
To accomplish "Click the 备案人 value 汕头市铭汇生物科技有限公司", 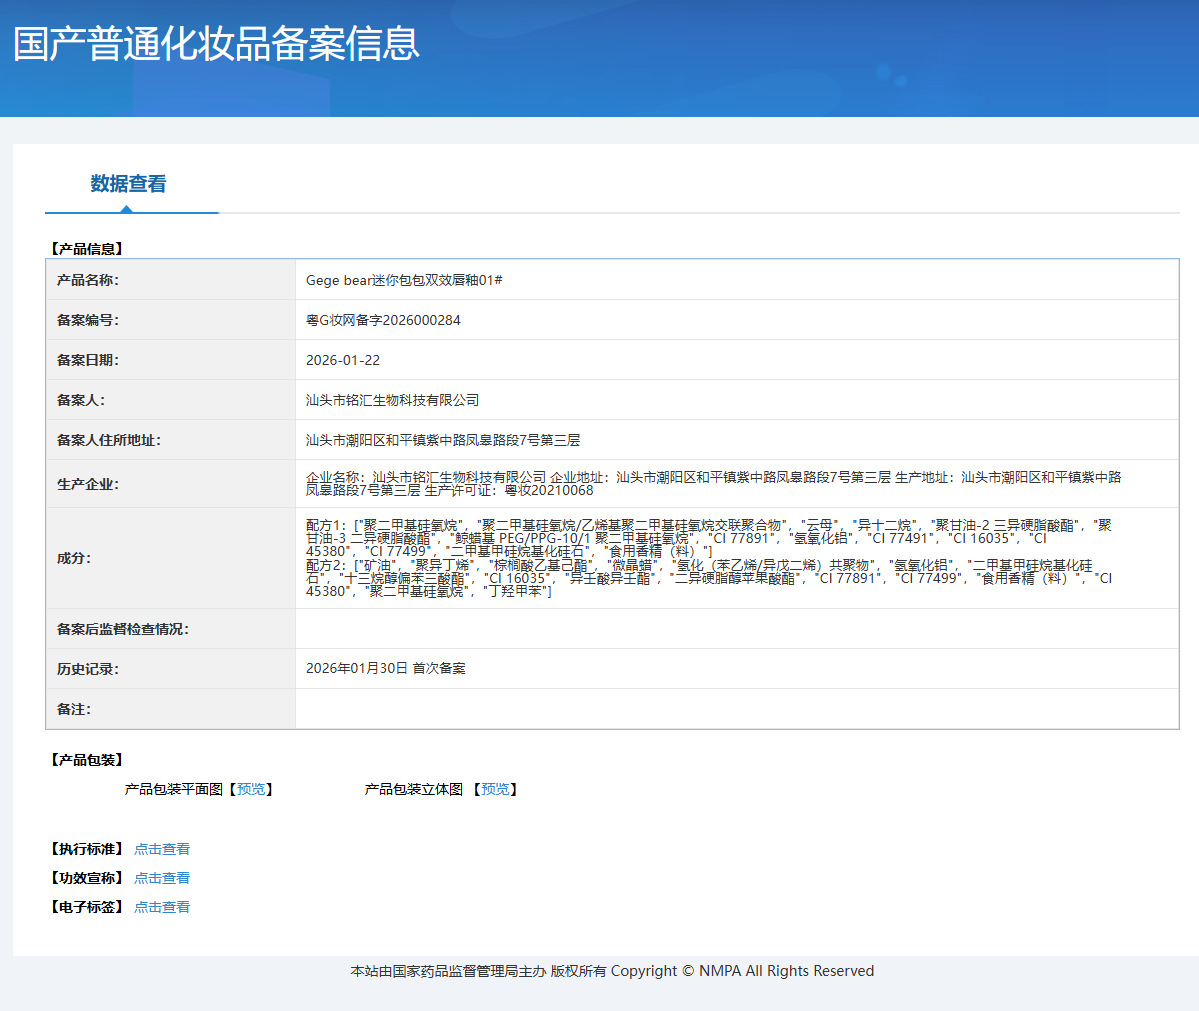I will (x=392, y=400).
